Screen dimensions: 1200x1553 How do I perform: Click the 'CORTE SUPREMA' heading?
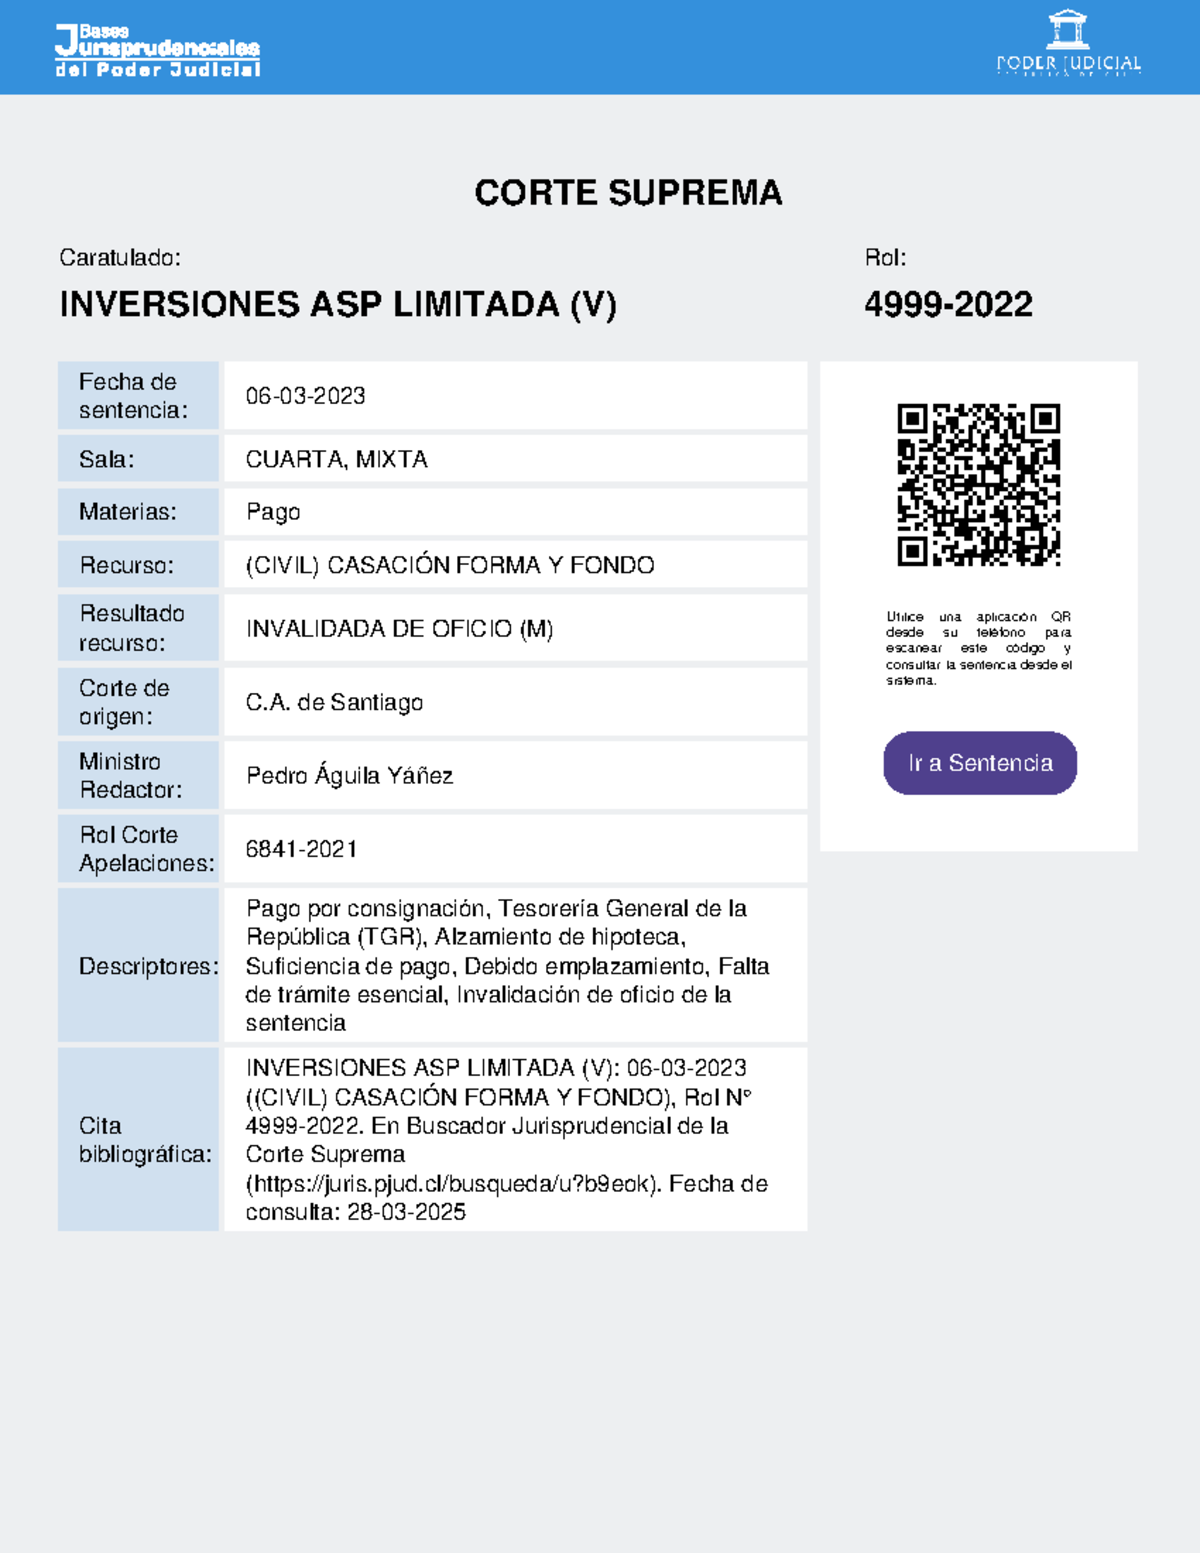[628, 192]
